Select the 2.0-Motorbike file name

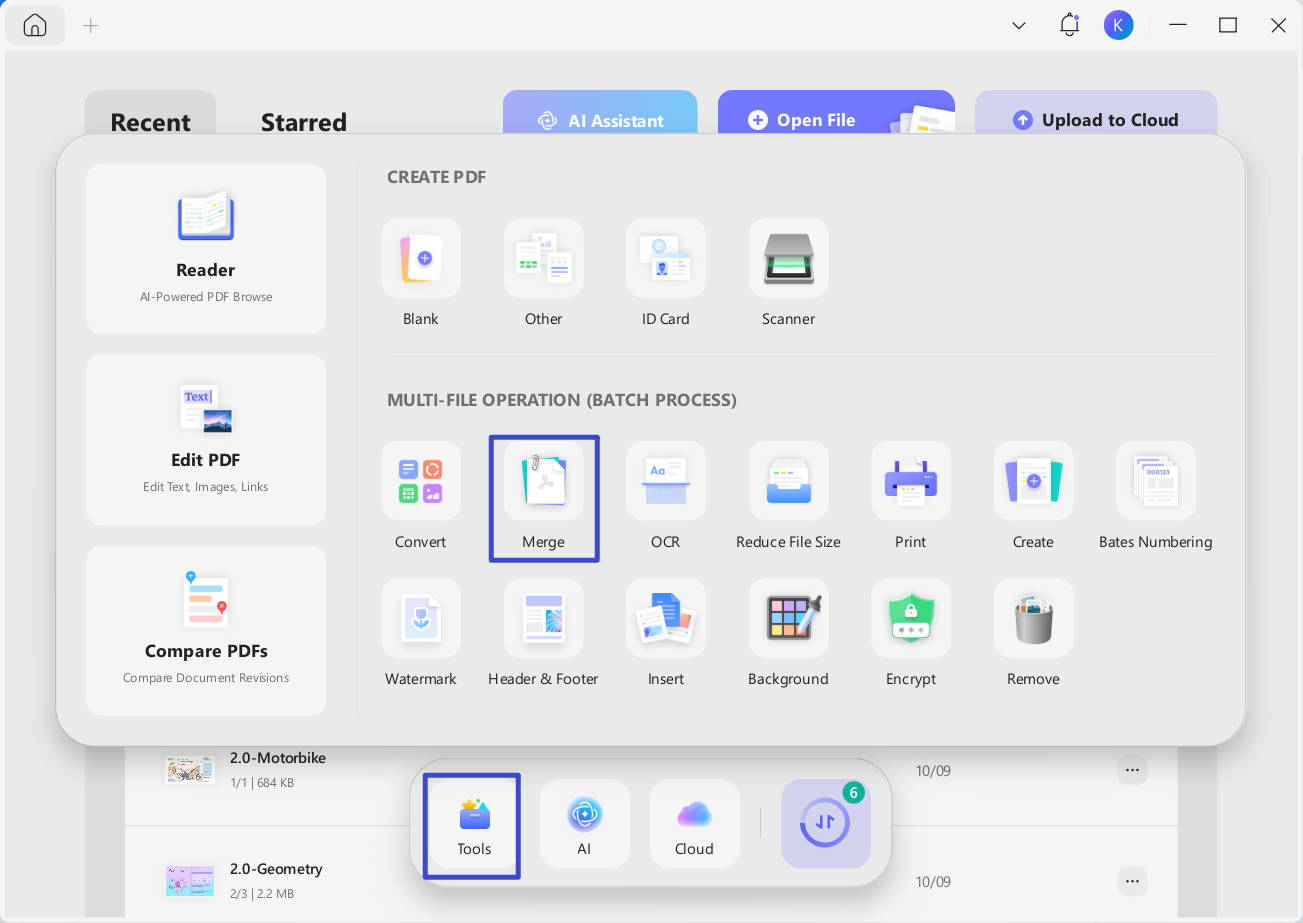[x=278, y=758]
